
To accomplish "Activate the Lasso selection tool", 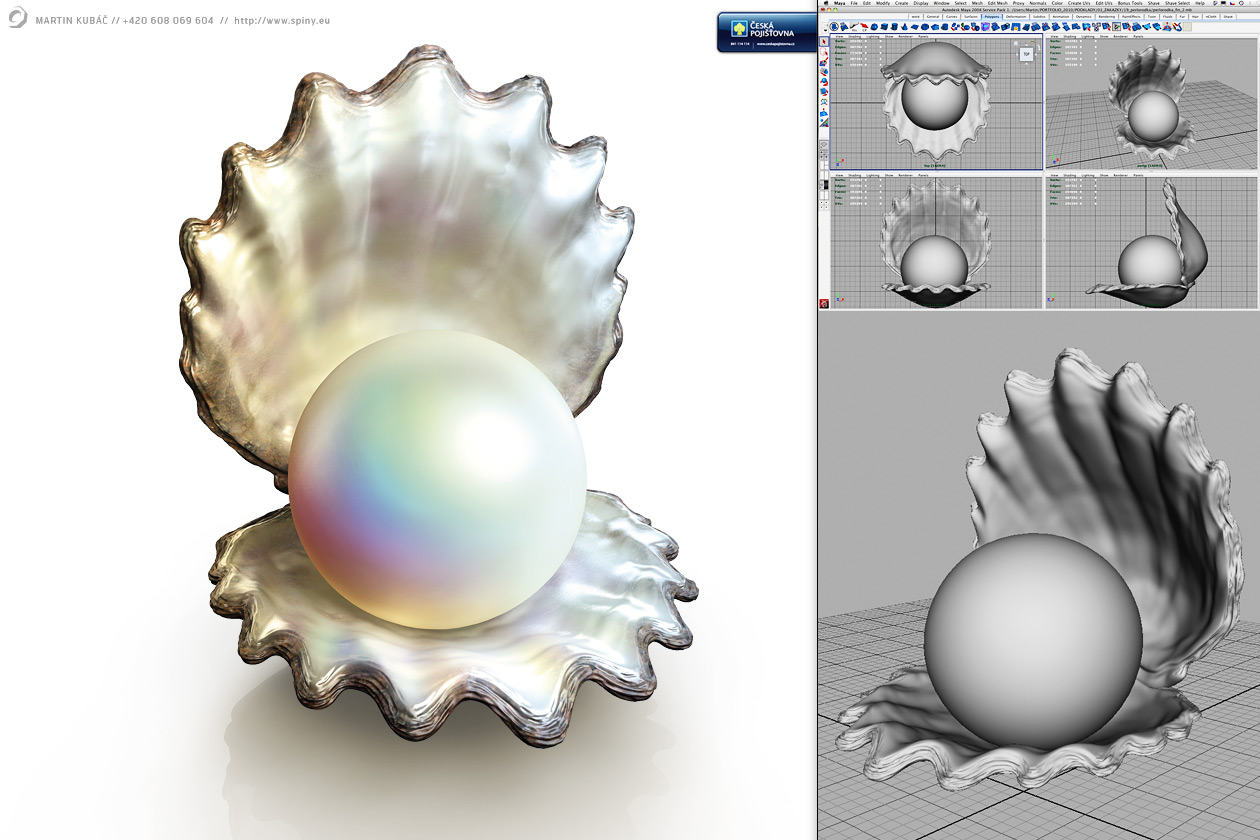I will coord(824,52).
